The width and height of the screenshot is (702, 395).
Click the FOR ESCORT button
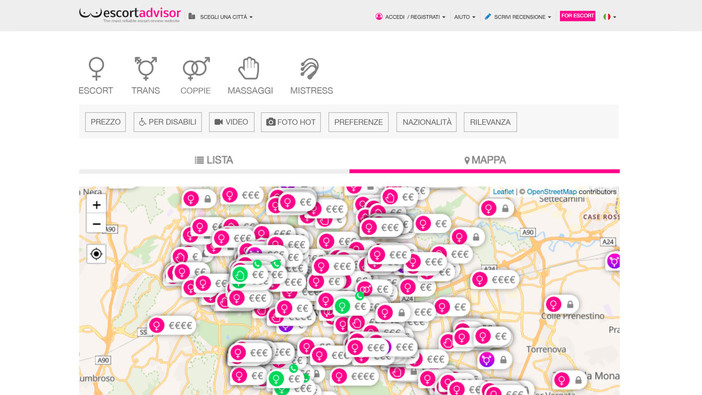click(577, 16)
